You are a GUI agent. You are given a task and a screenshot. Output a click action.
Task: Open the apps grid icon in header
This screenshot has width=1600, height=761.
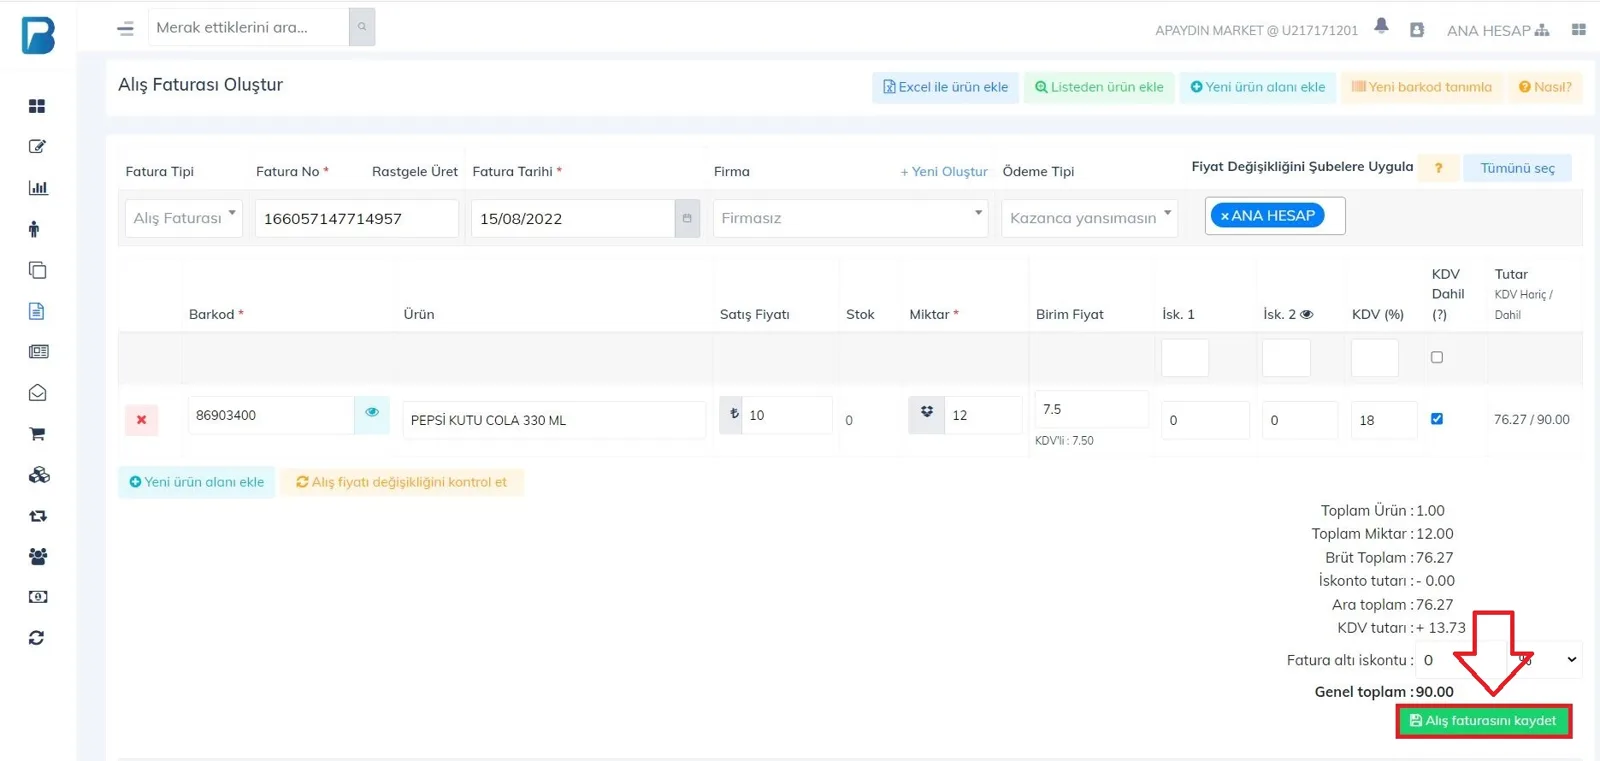(x=1579, y=30)
